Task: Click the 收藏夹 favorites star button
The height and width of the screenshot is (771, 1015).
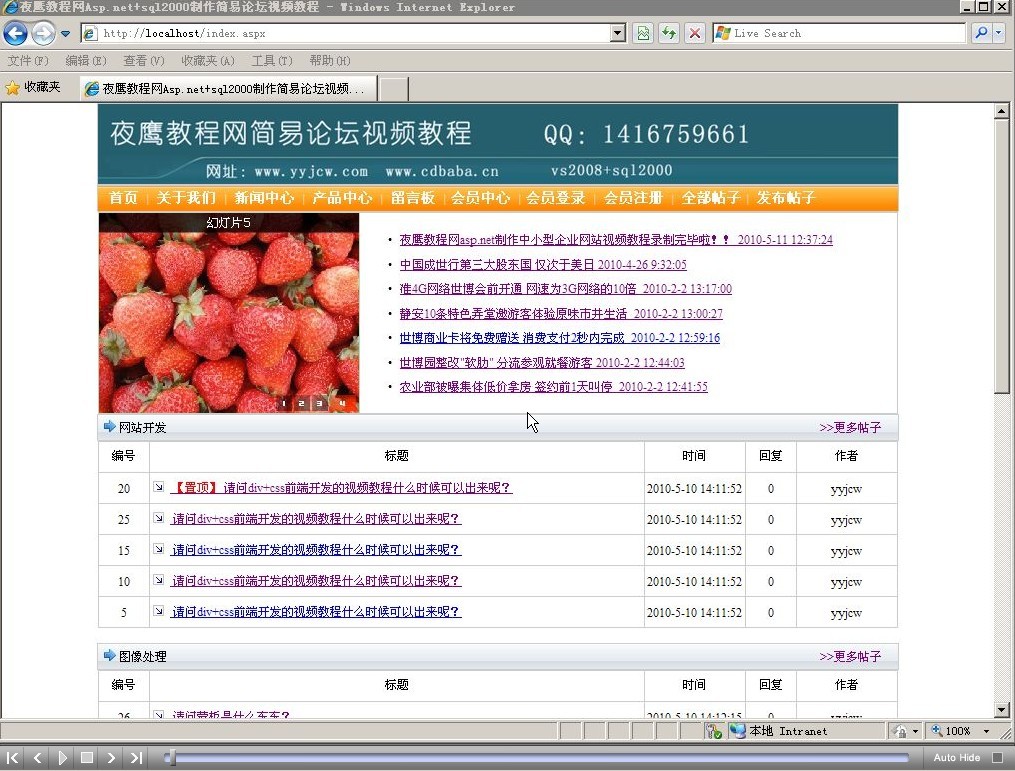Action: (x=33, y=87)
